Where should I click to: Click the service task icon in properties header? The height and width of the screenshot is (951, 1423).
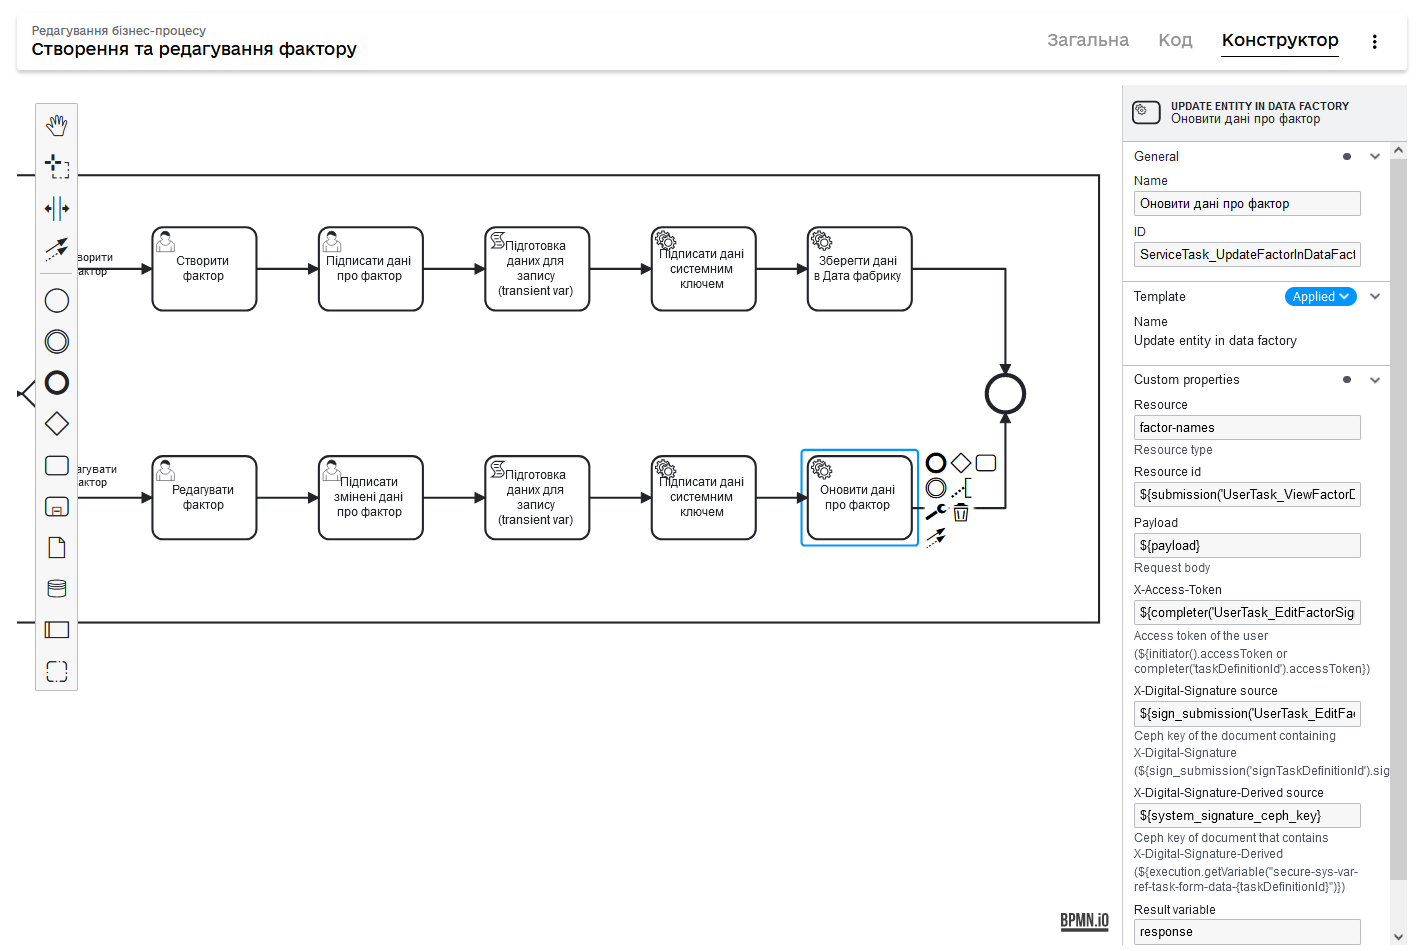[1146, 112]
